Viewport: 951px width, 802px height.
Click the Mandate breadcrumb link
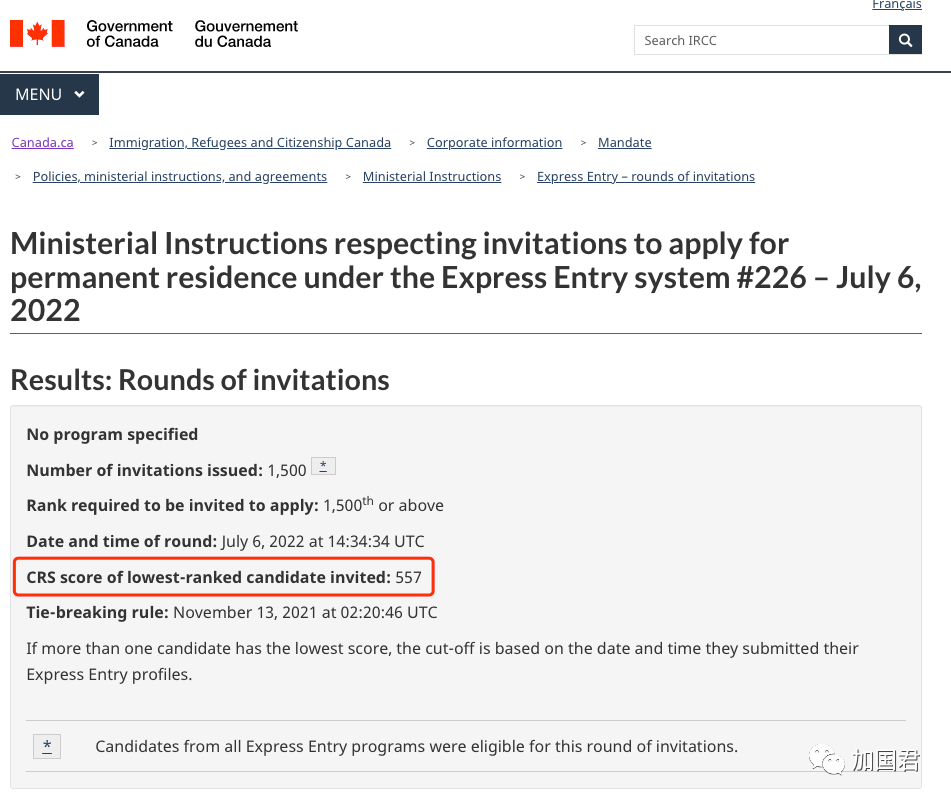(624, 142)
